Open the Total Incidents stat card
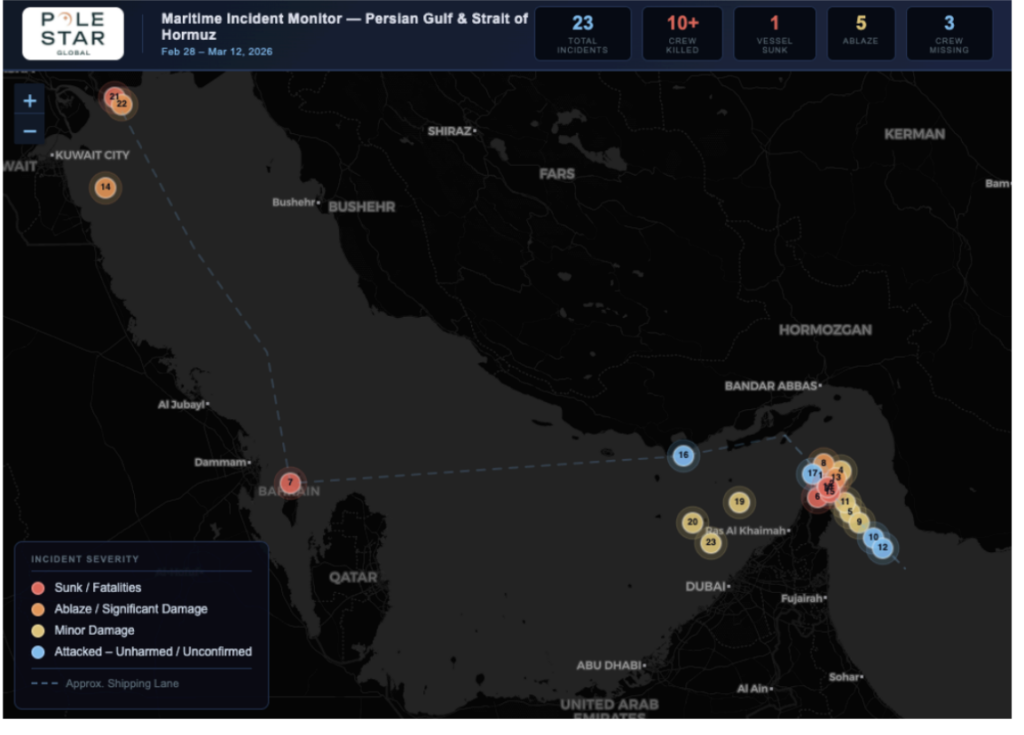The height and width of the screenshot is (735, 1024). coord(582,34)
